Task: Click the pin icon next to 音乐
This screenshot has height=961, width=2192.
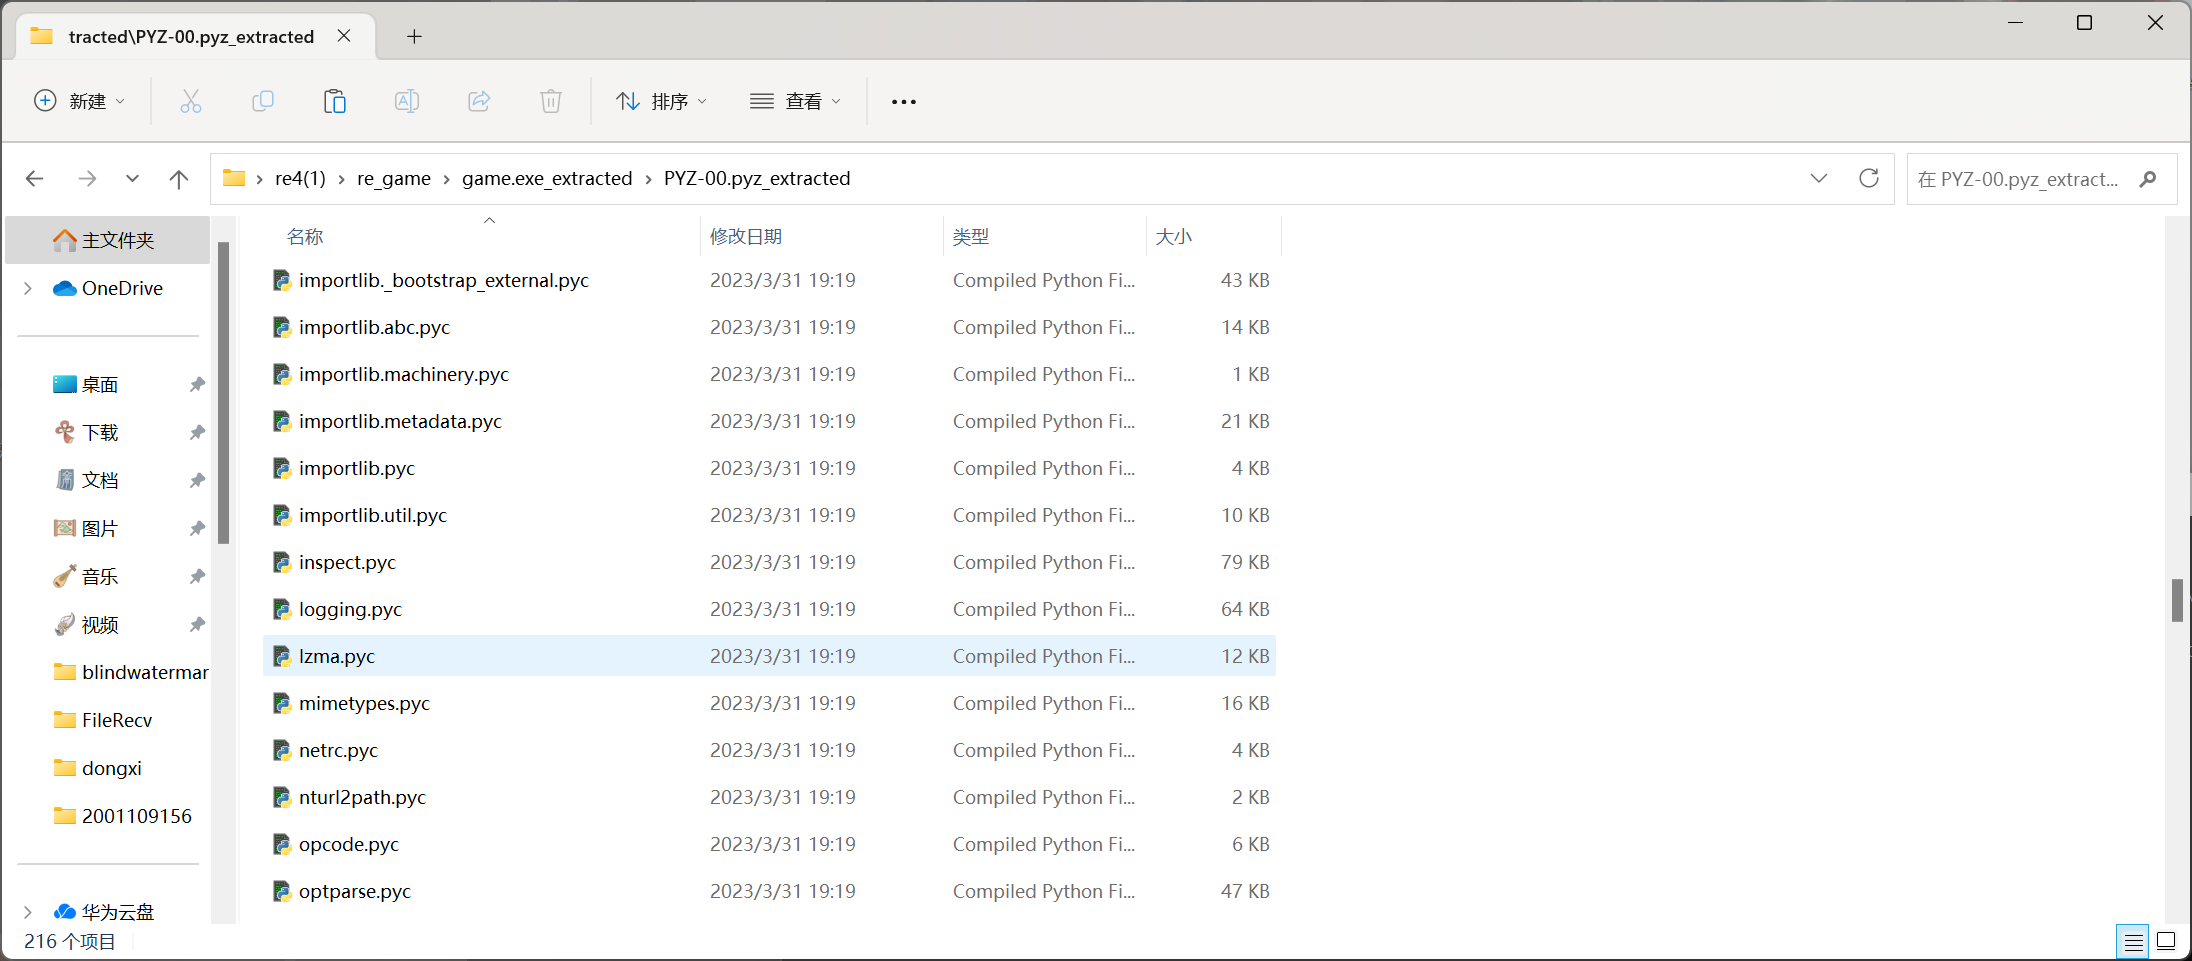Action: 197,576
